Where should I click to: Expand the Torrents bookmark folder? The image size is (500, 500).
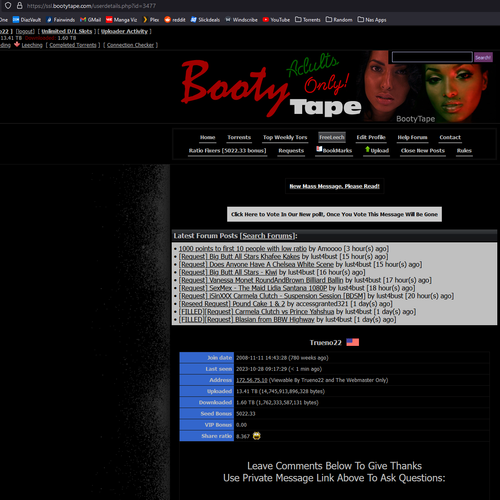[308, 20]
